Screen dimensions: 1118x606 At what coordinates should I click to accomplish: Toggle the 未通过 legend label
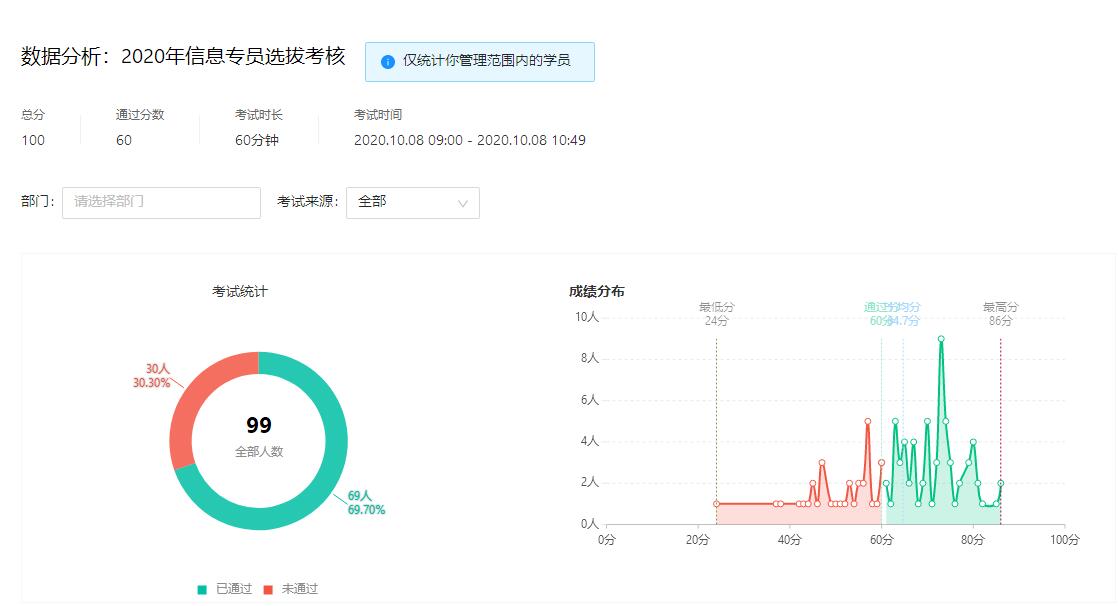click(297, 589)
